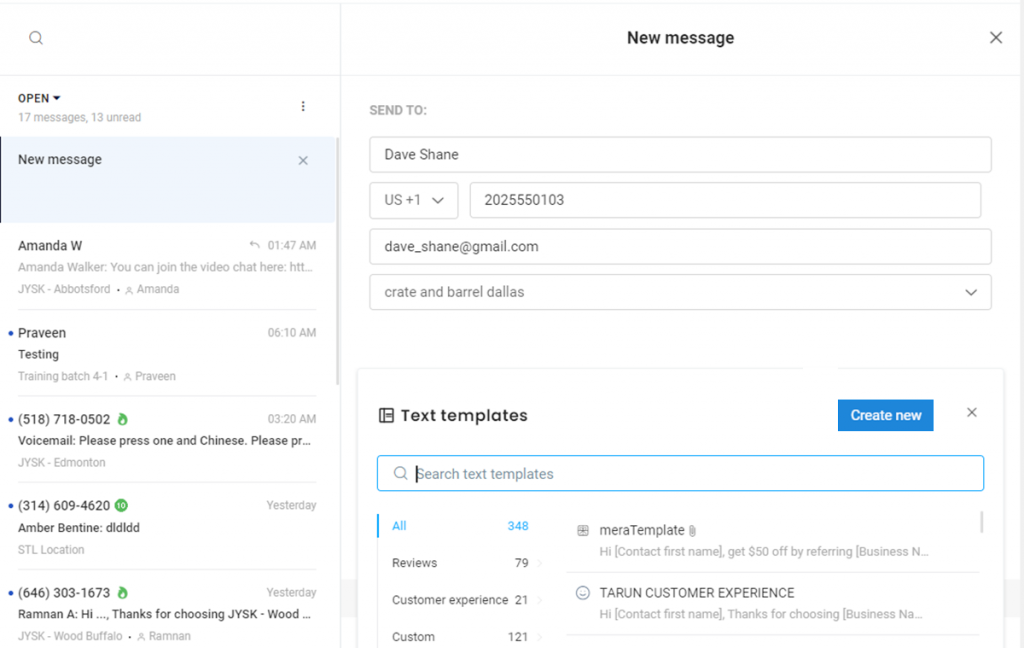Expand the crate and barrel dallas location dropdown
This screenshot has height=648, width=1024.
(970, 292)
